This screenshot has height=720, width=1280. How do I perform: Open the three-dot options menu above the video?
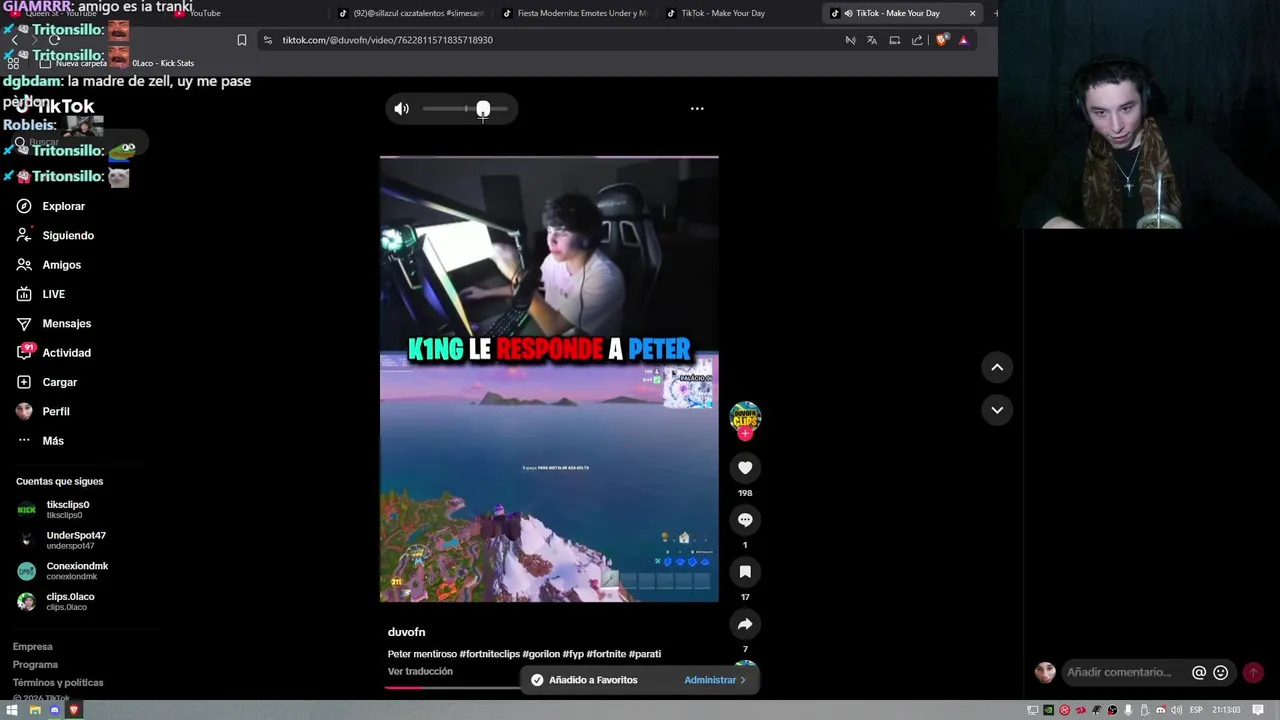click(x=697, y=109)
